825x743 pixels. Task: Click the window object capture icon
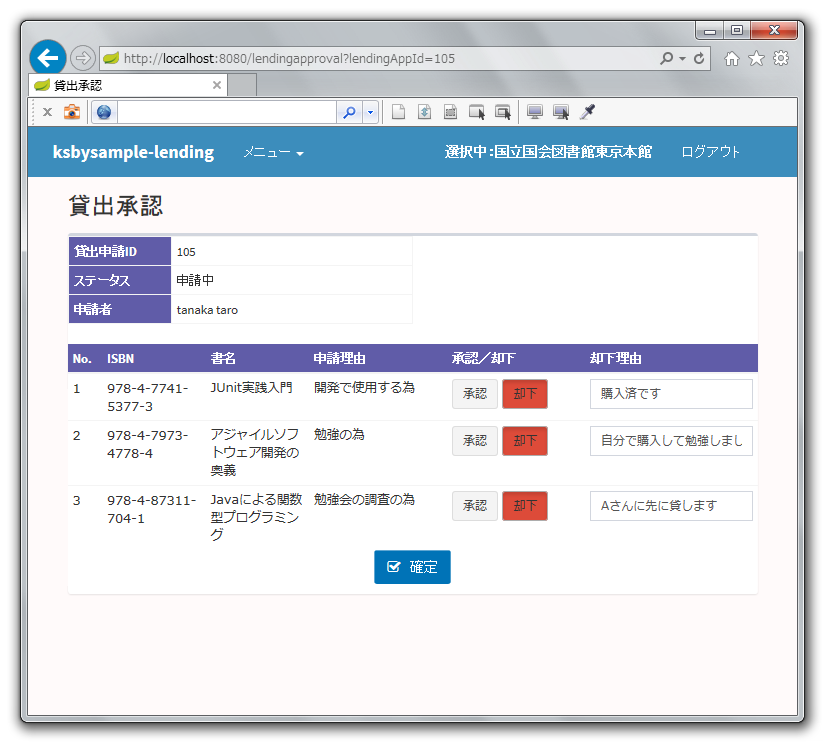pos(503,112)
